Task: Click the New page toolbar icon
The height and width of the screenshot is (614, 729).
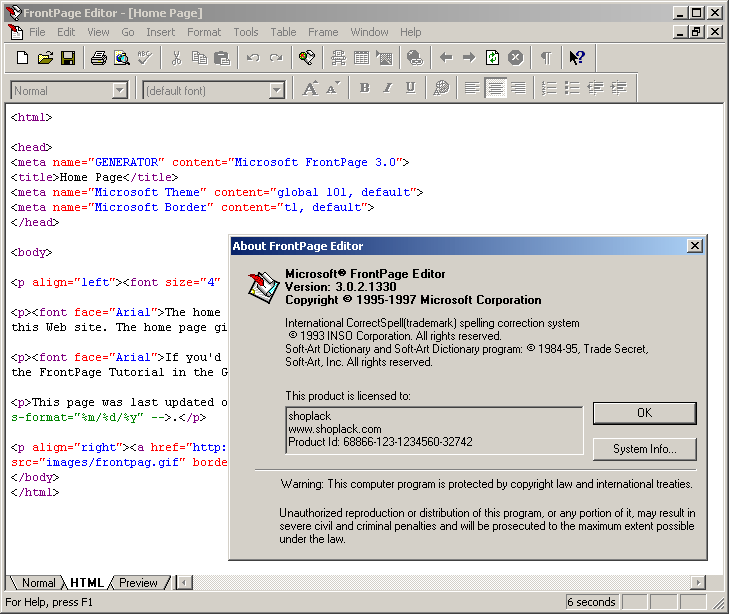Action: pyautogui.click(x=22, y=58)
